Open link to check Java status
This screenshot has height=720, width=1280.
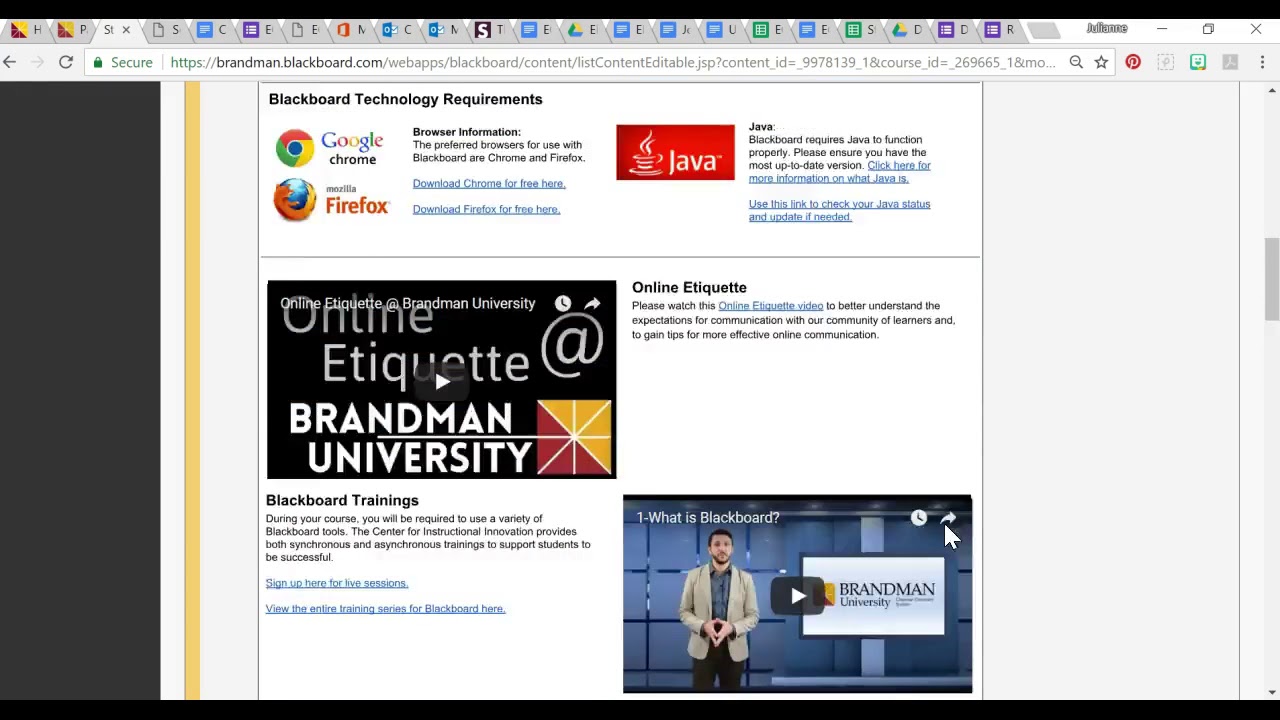coord(839,210)
